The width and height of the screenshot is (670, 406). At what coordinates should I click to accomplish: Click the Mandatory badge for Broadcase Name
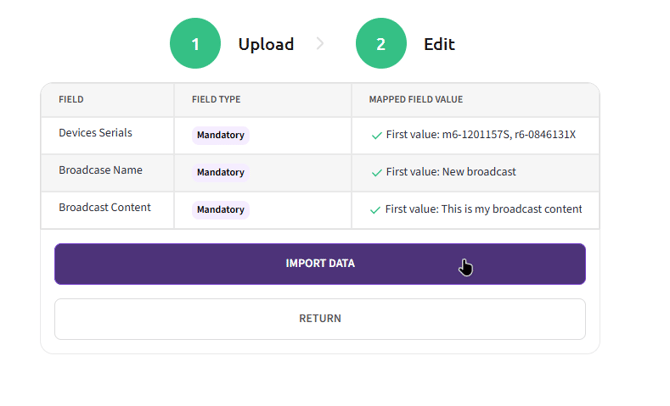[x=220, y=172]
